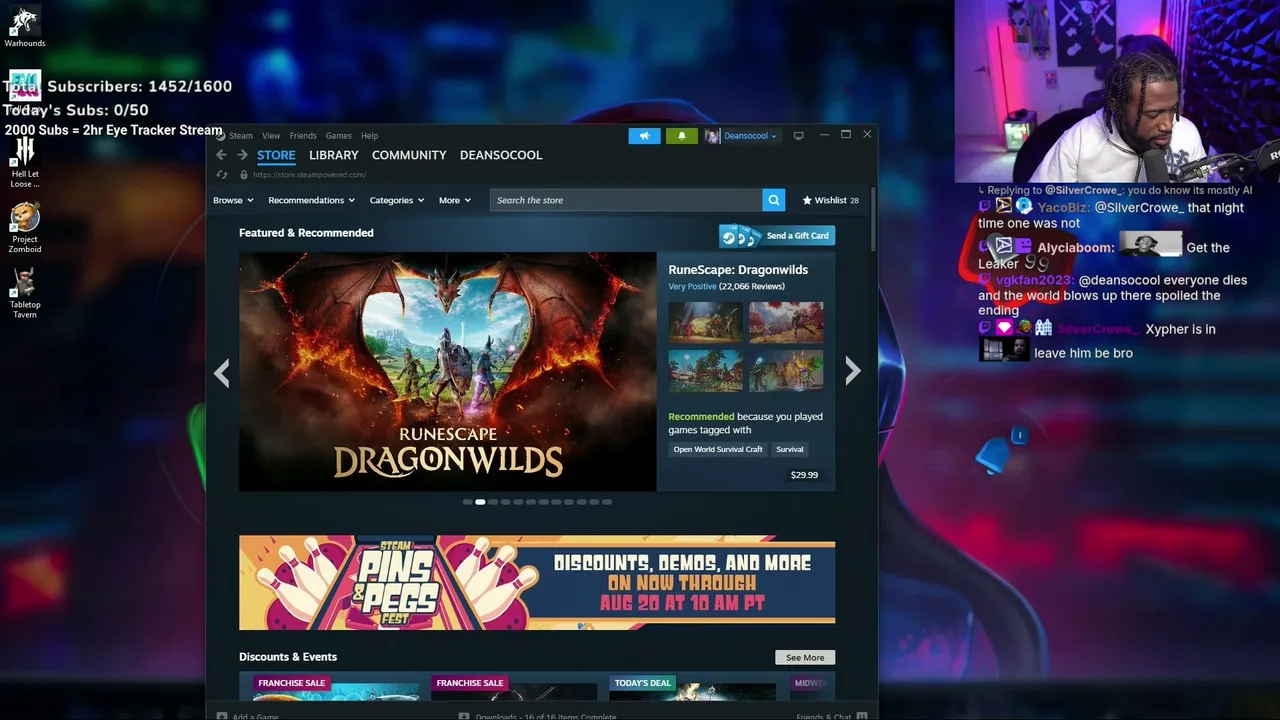Viewport: 1280px width, 720px height.
Task: Open the Pins & Pegs Fest banner
Action: pyautogui.click(x=537, y=583)
